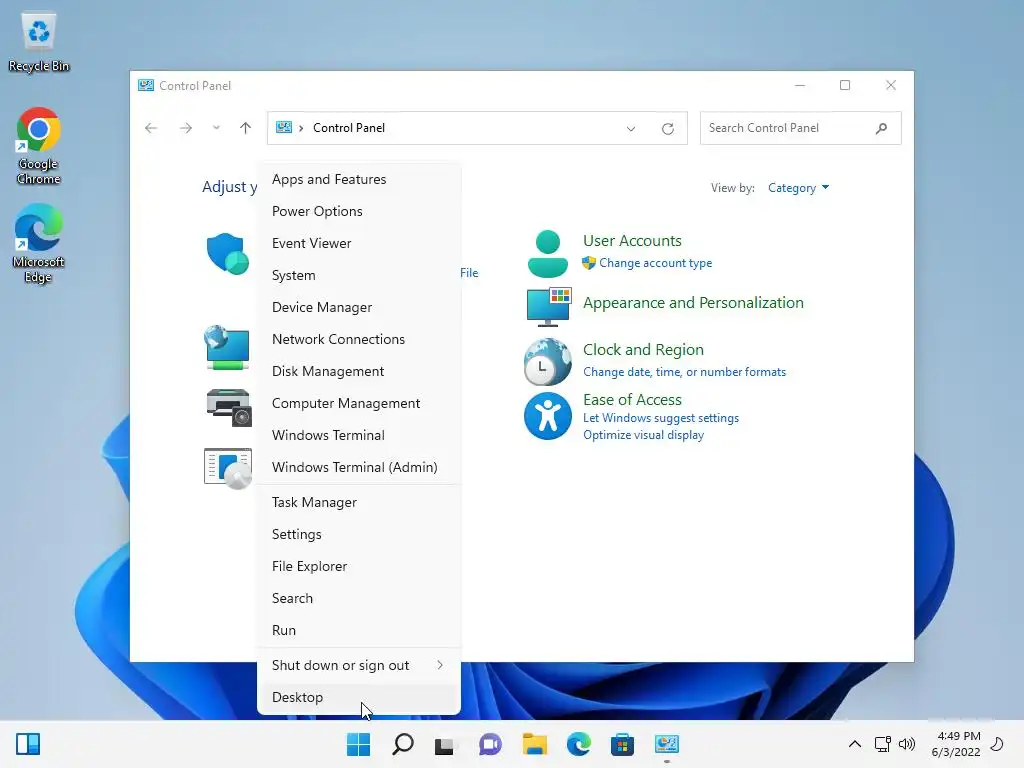Open Device Manager from the menu
This screenshot has height=768, width=1024.
point(359,308)
